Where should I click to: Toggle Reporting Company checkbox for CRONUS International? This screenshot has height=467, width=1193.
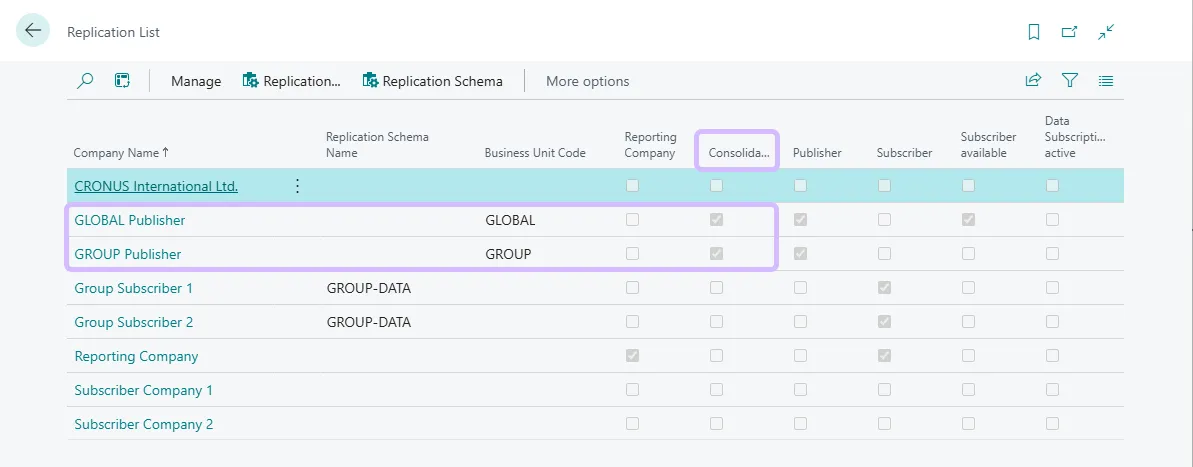632,186
